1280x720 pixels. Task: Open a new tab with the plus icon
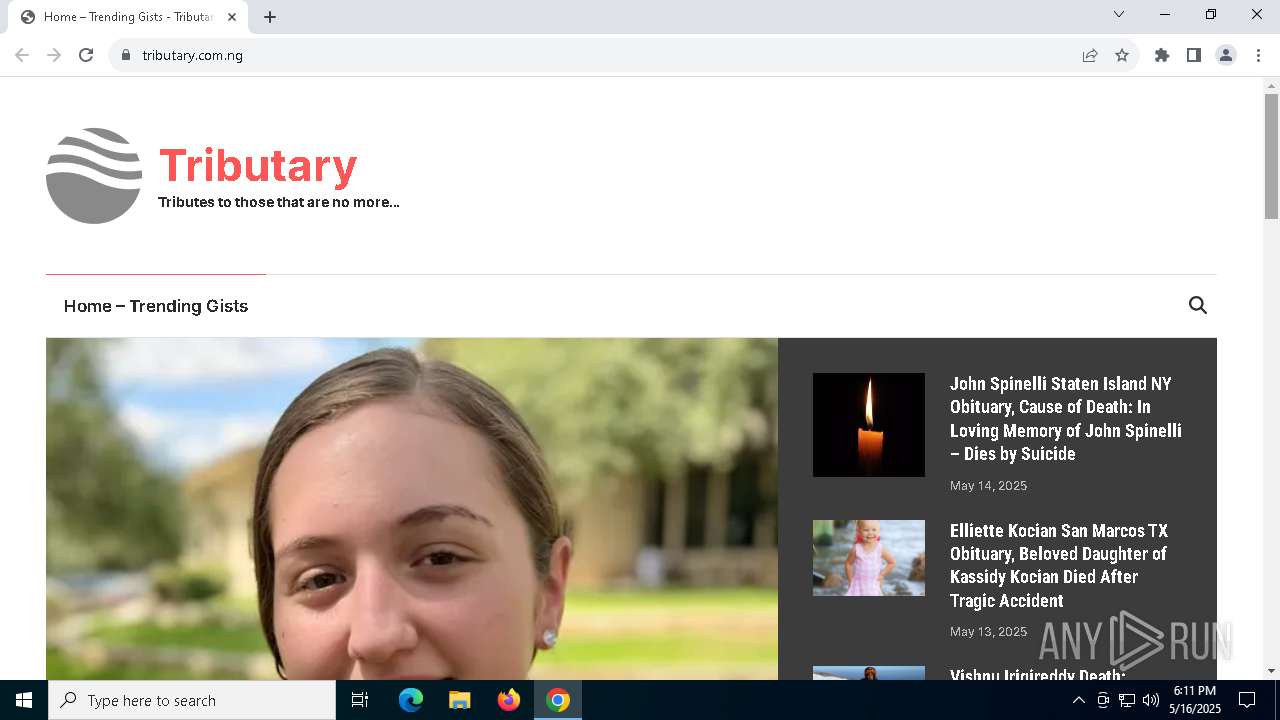click(x=270, y=17)
